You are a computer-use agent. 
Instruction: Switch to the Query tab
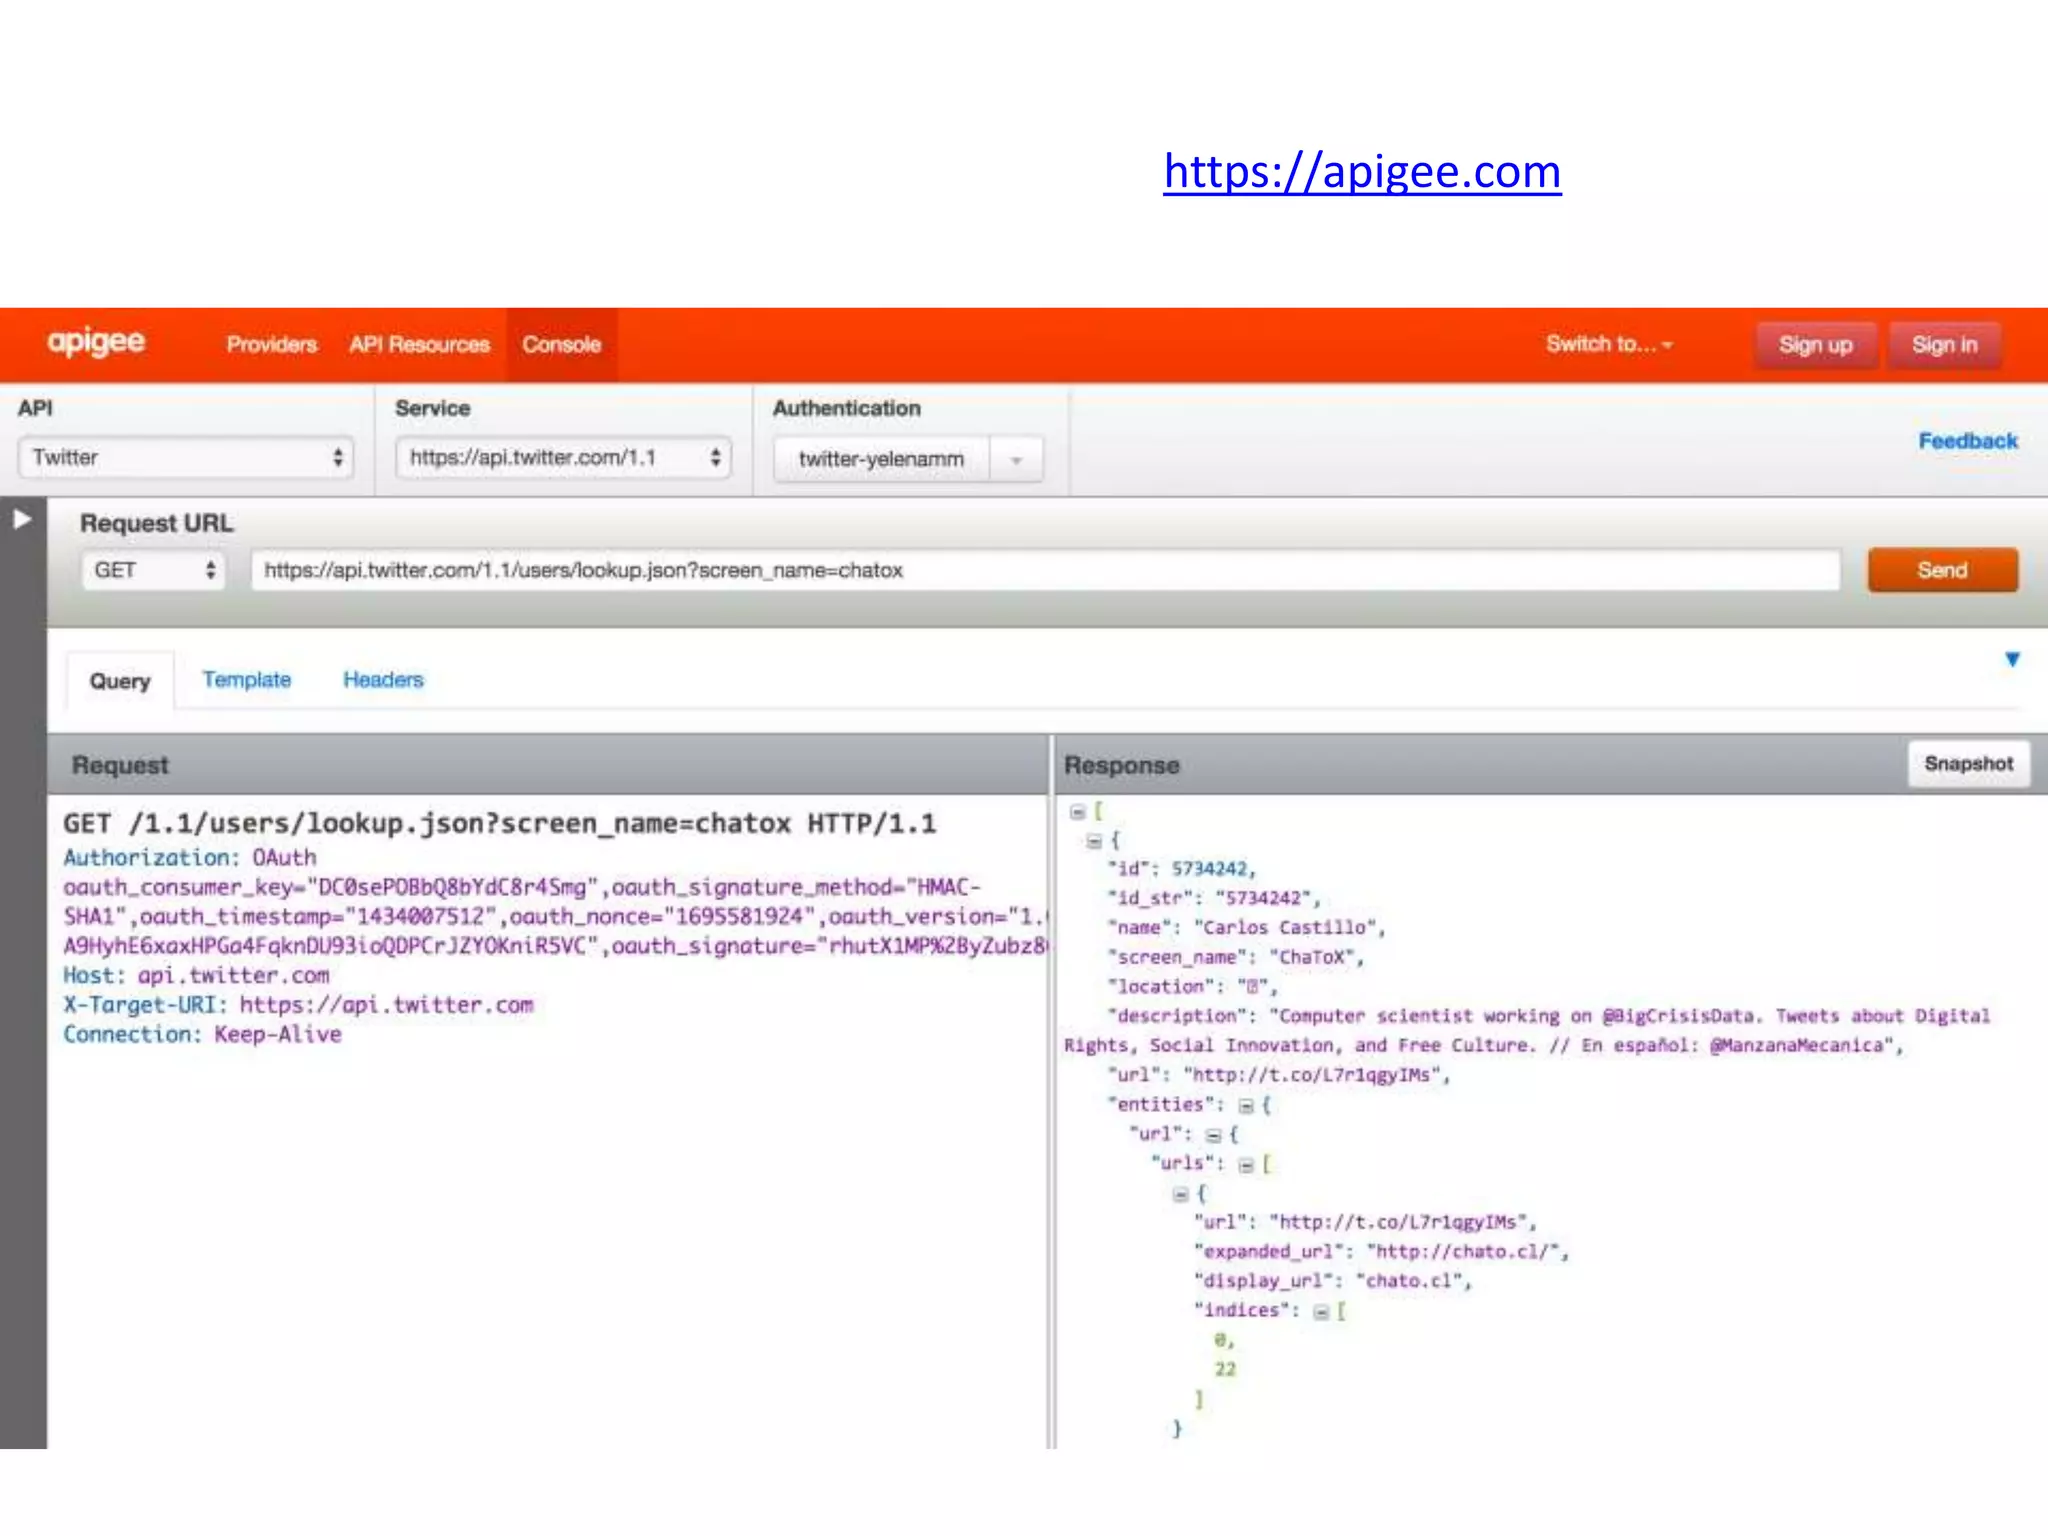point(120,681)
